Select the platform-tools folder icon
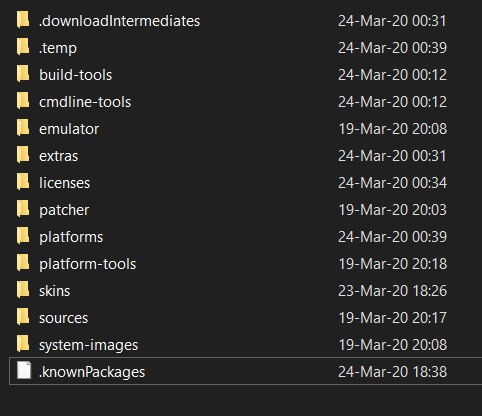Screen dimensions: 482x416 [x=23, y=262]
